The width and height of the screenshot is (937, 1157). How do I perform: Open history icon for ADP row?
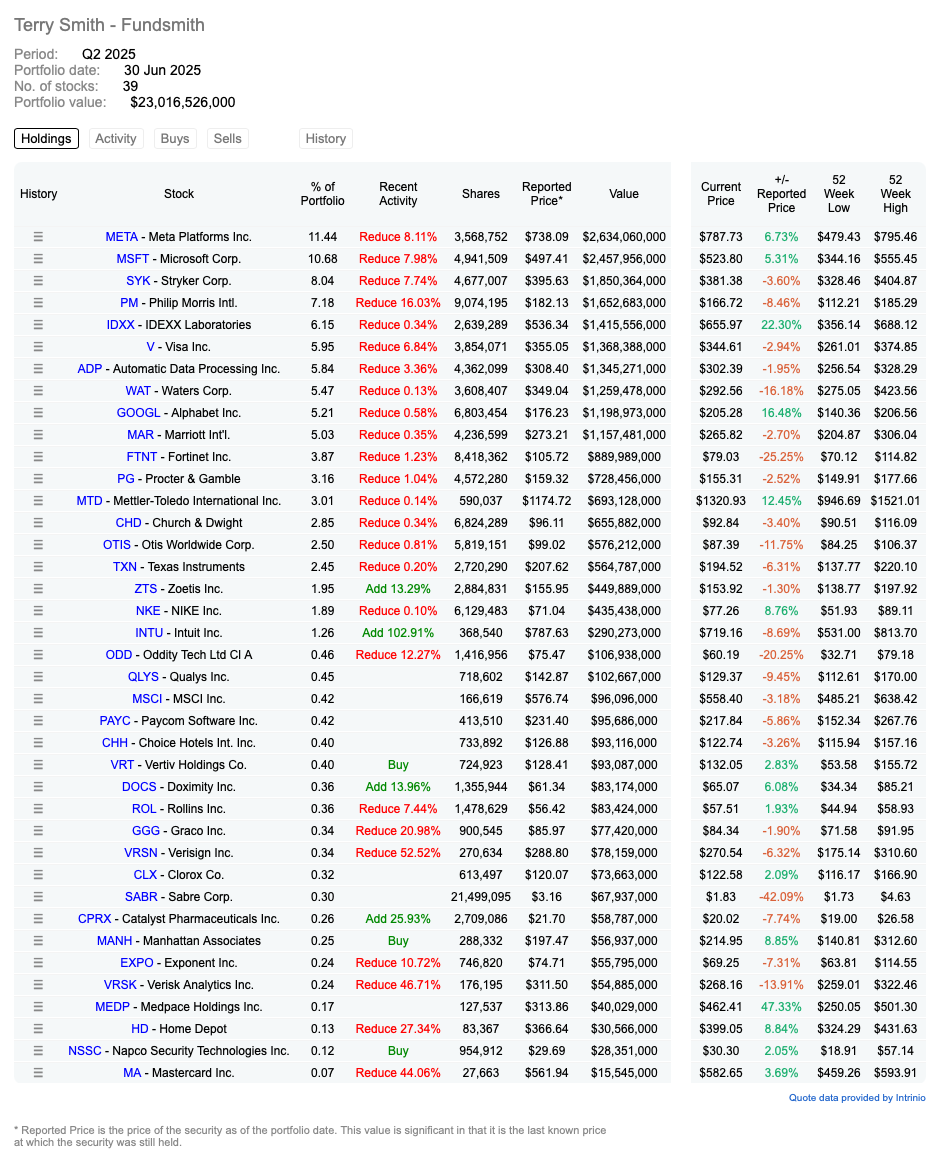point(38,369)
